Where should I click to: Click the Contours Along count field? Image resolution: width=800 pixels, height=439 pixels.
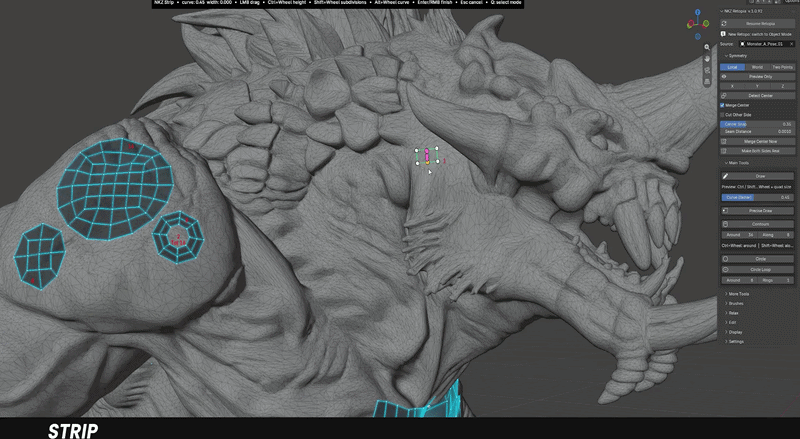point(776,235)
